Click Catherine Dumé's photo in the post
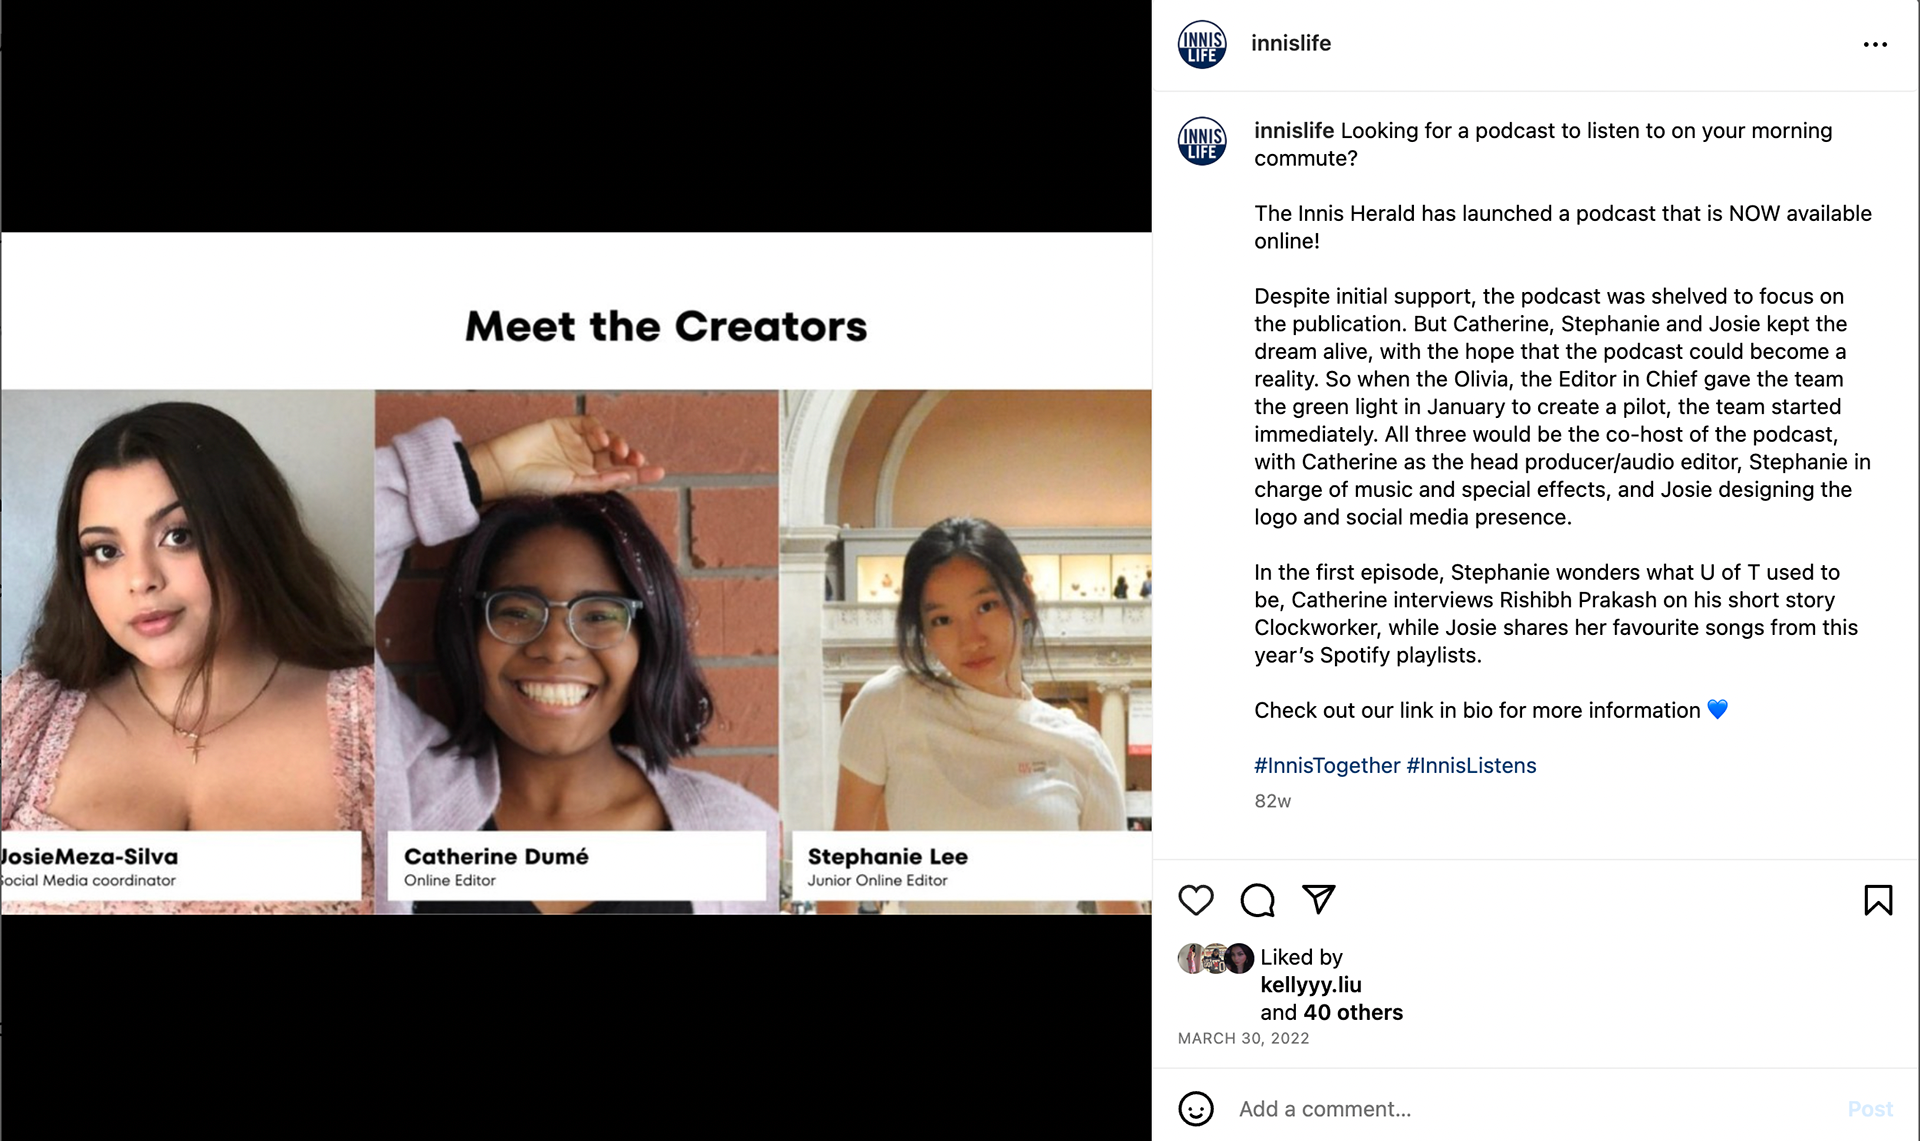The height and width of the screenshot is (1141, 1920). (x=577, y=610)
